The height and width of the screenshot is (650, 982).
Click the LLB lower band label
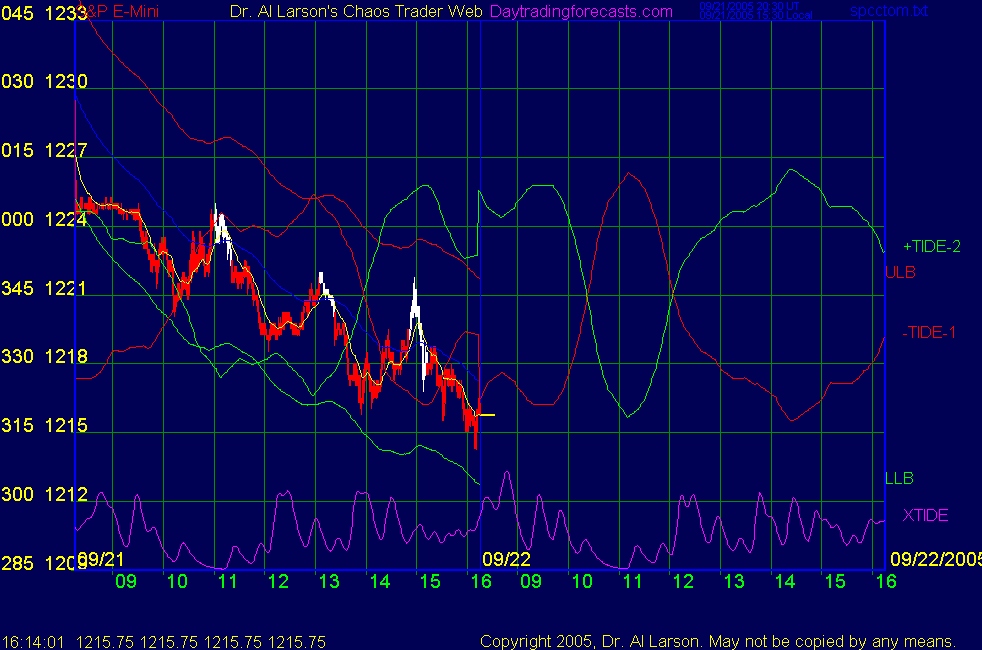tap(899, 478)
